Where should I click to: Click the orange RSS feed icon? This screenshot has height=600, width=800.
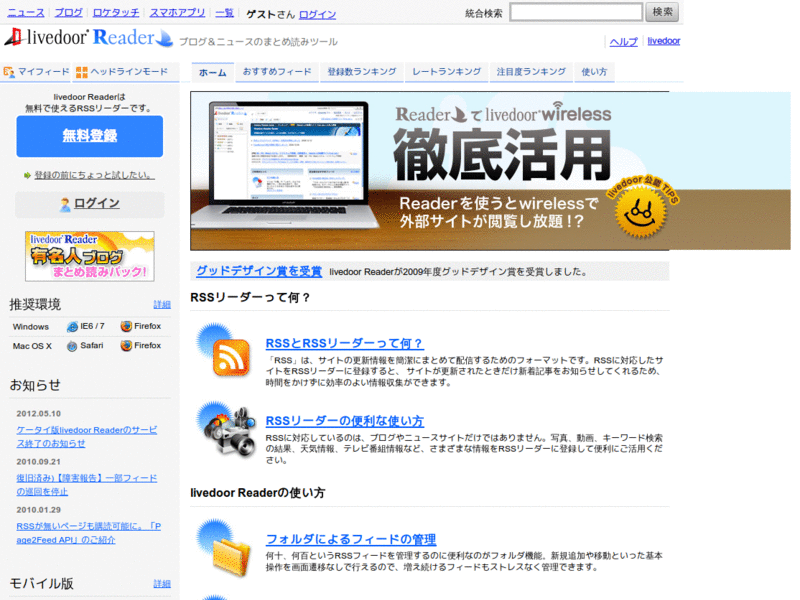[x=231, y=357]
